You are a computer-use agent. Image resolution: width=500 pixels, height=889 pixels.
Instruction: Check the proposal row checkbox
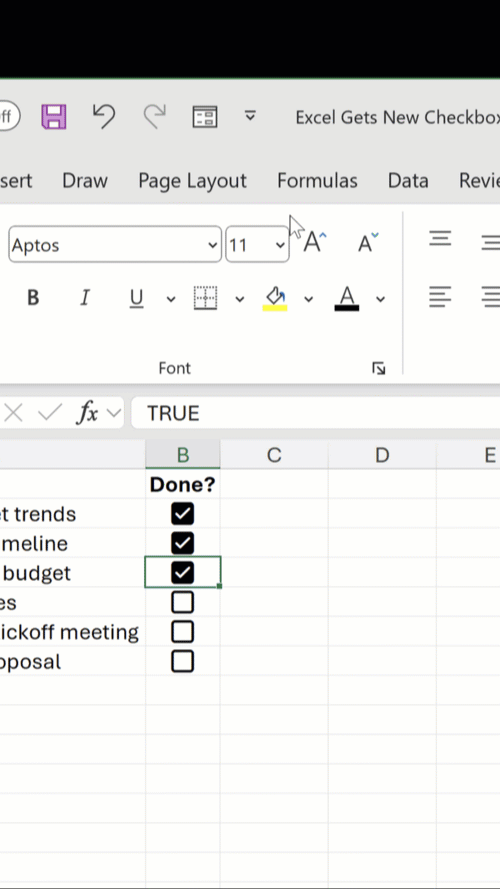coord(183,661)
